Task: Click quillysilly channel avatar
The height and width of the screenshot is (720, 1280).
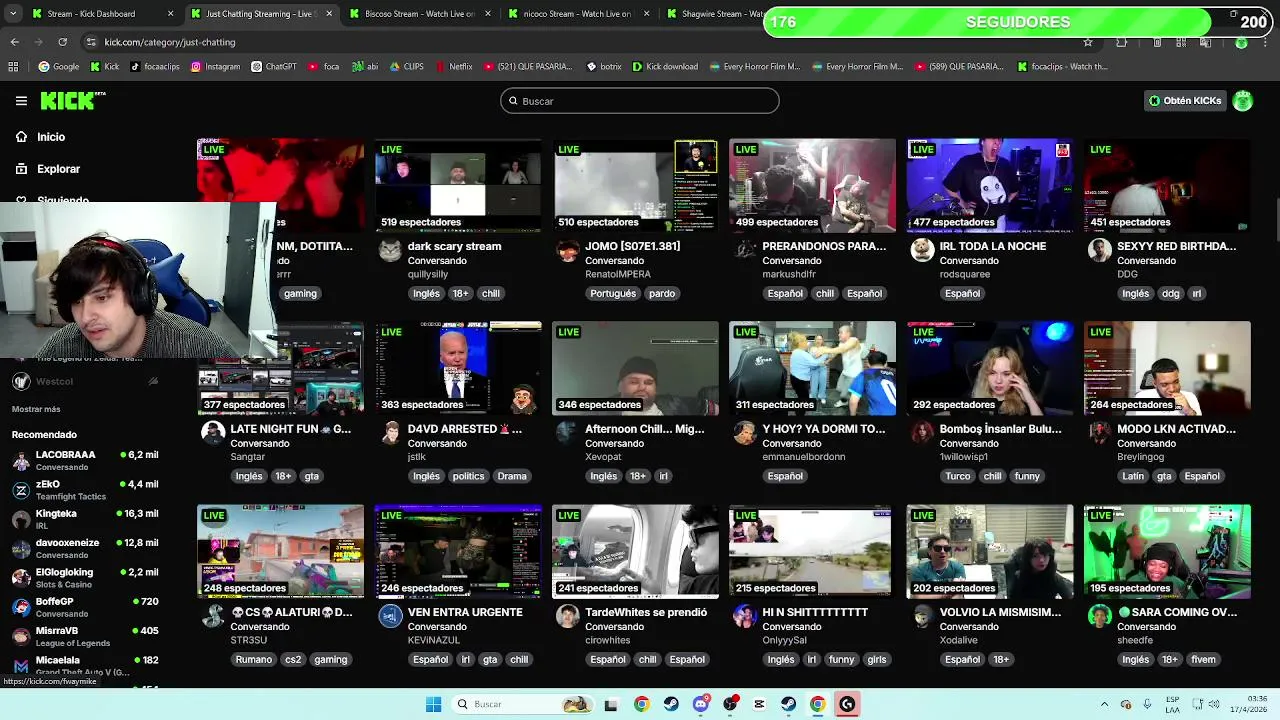Action: click(390, 251)
